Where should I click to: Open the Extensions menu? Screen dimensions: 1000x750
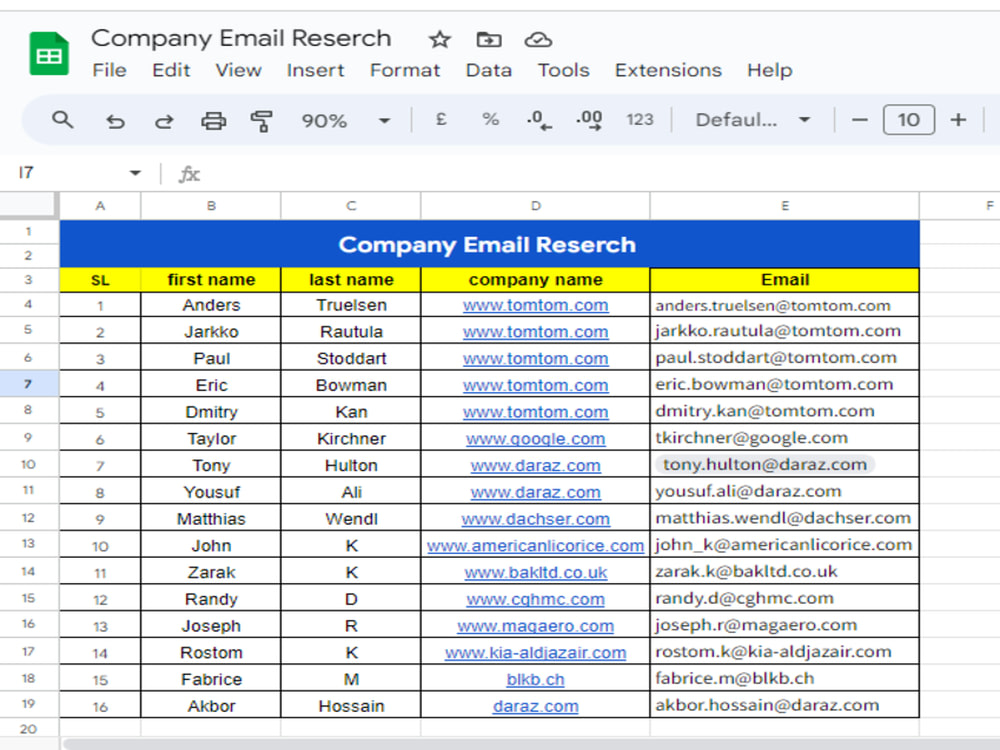click(668, 70)
